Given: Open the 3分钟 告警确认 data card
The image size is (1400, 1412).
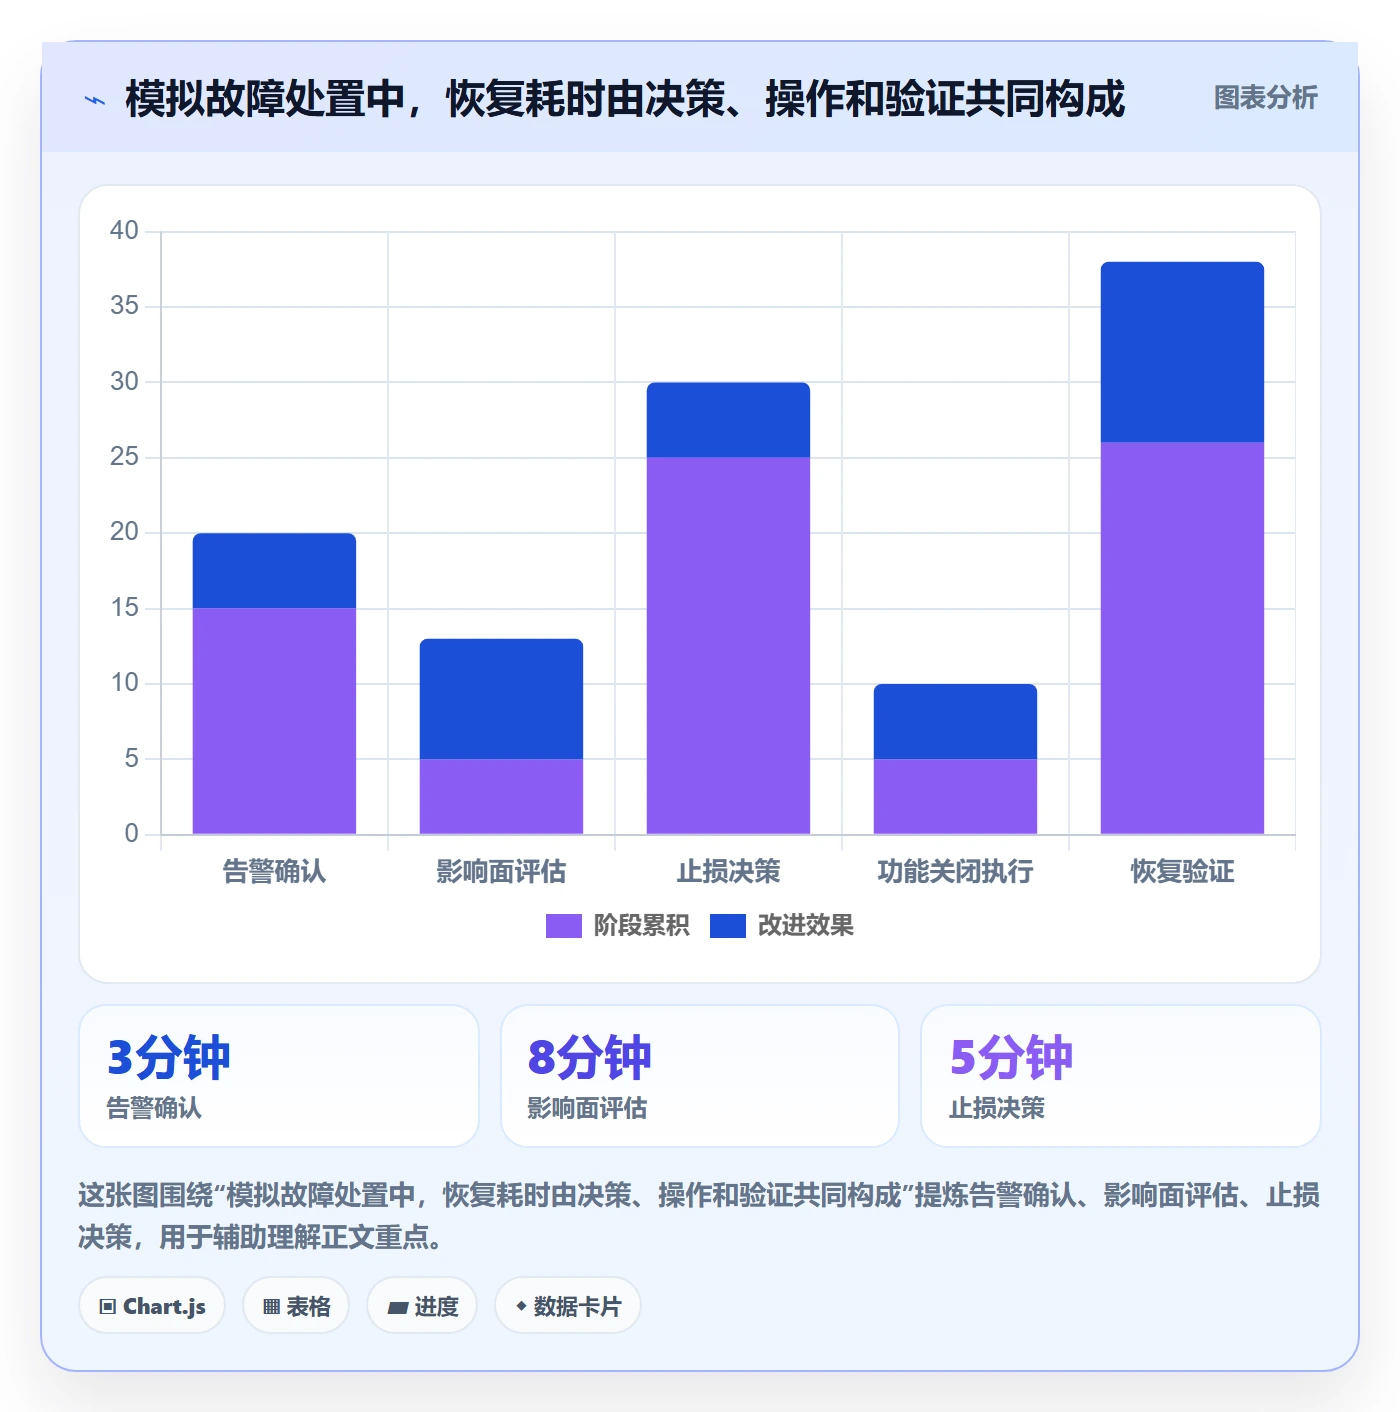Looking at the screenshot, I should coord(279,1076).
